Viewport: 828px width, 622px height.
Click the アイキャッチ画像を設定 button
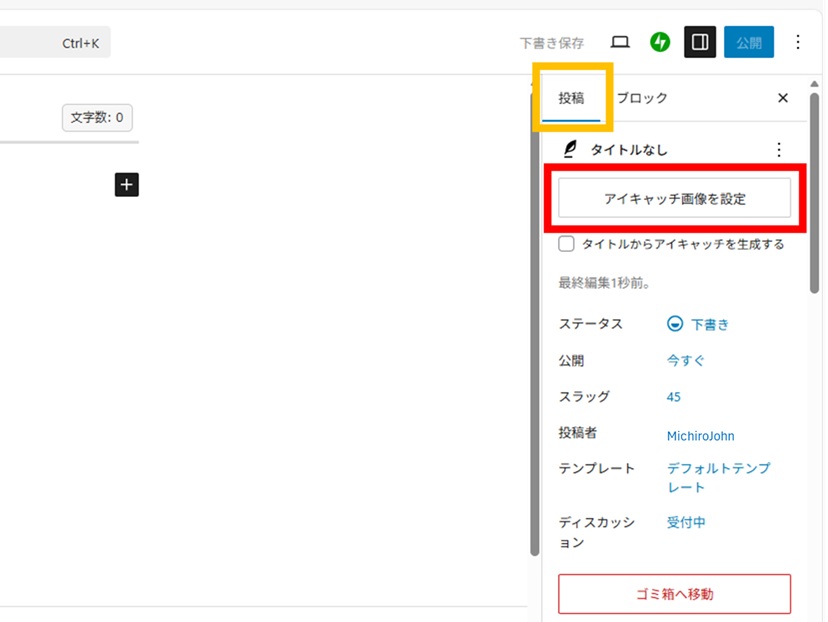point(674,198)
